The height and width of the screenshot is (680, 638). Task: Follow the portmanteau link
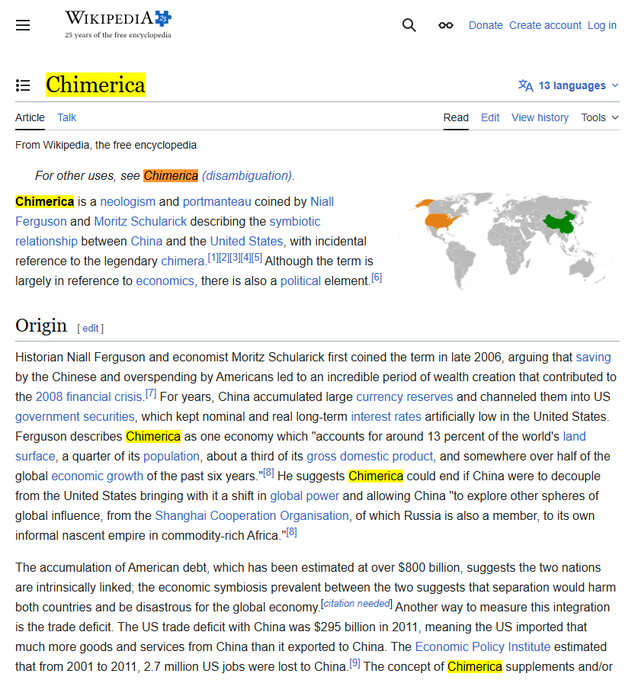pyautogui.click(x=217, y=202)
